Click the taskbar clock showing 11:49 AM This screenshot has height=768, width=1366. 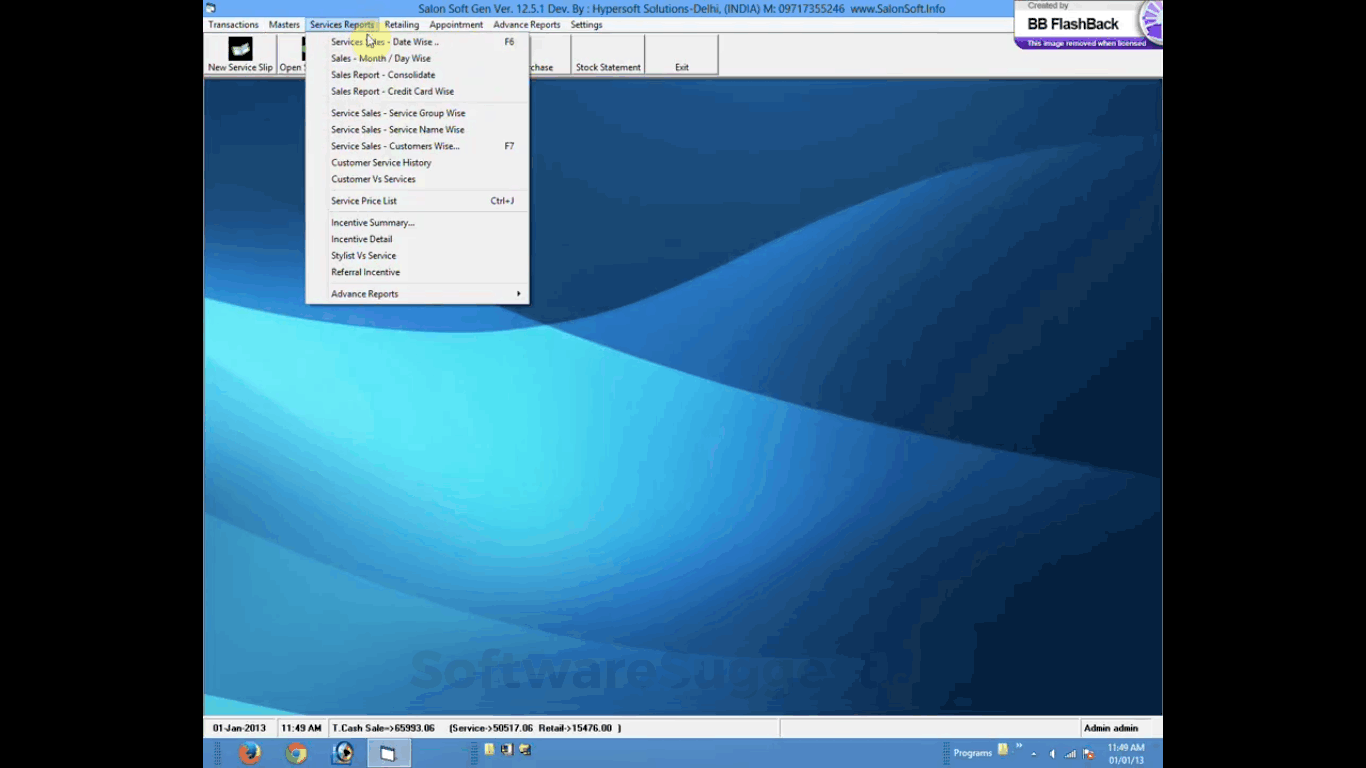[x=1126, y=753]
